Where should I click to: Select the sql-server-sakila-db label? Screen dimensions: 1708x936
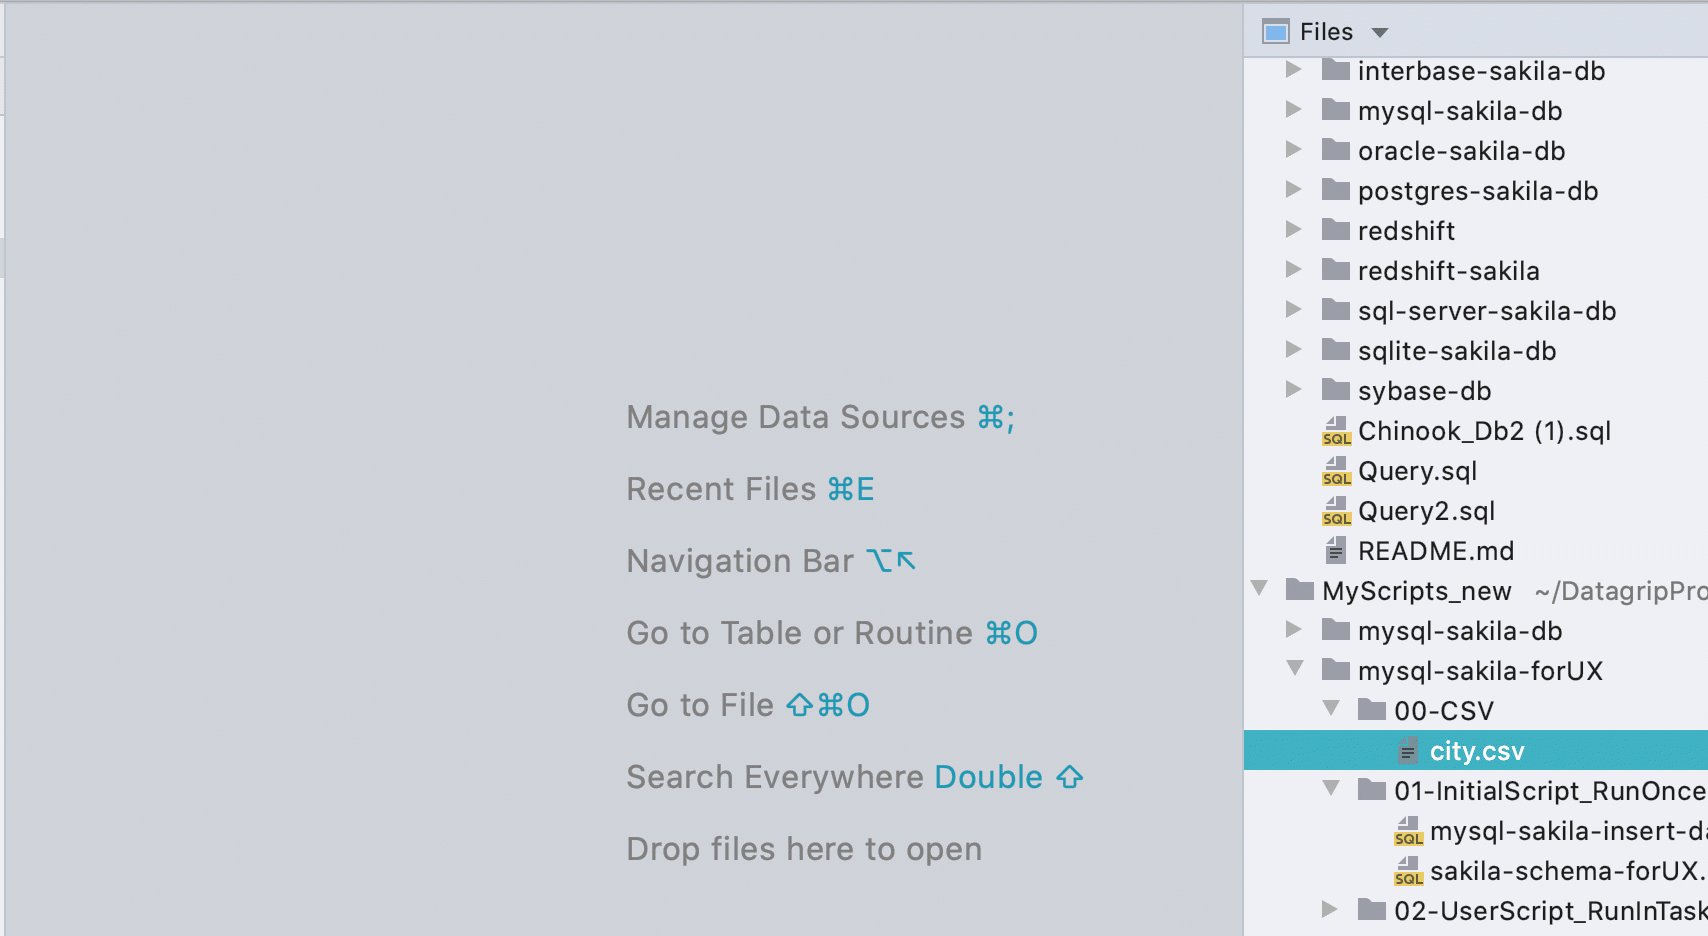coord(1487,311)
